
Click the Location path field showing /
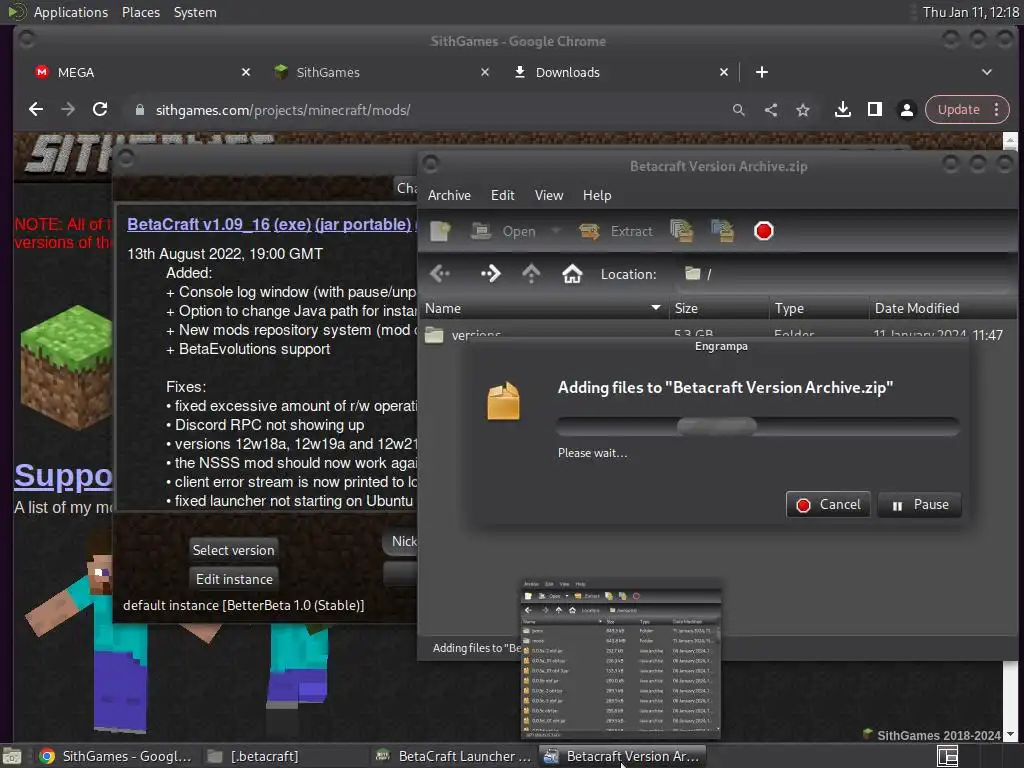pyautogui.click(x=846, y=274)
